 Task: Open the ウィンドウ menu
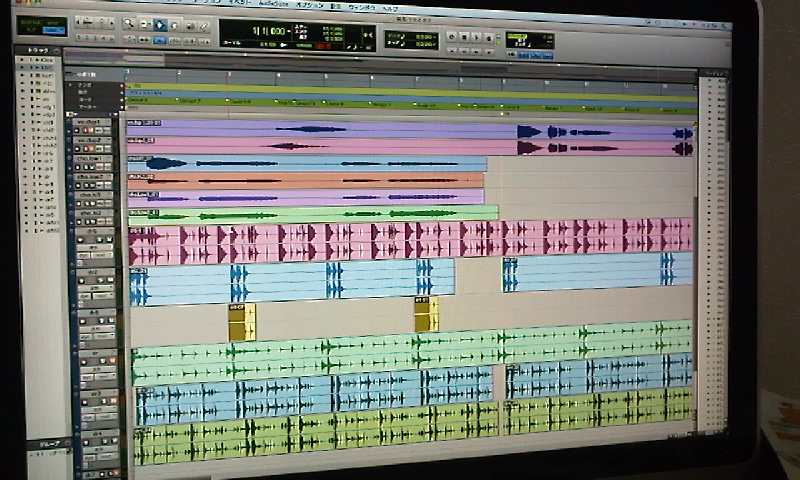pos(362,8)
